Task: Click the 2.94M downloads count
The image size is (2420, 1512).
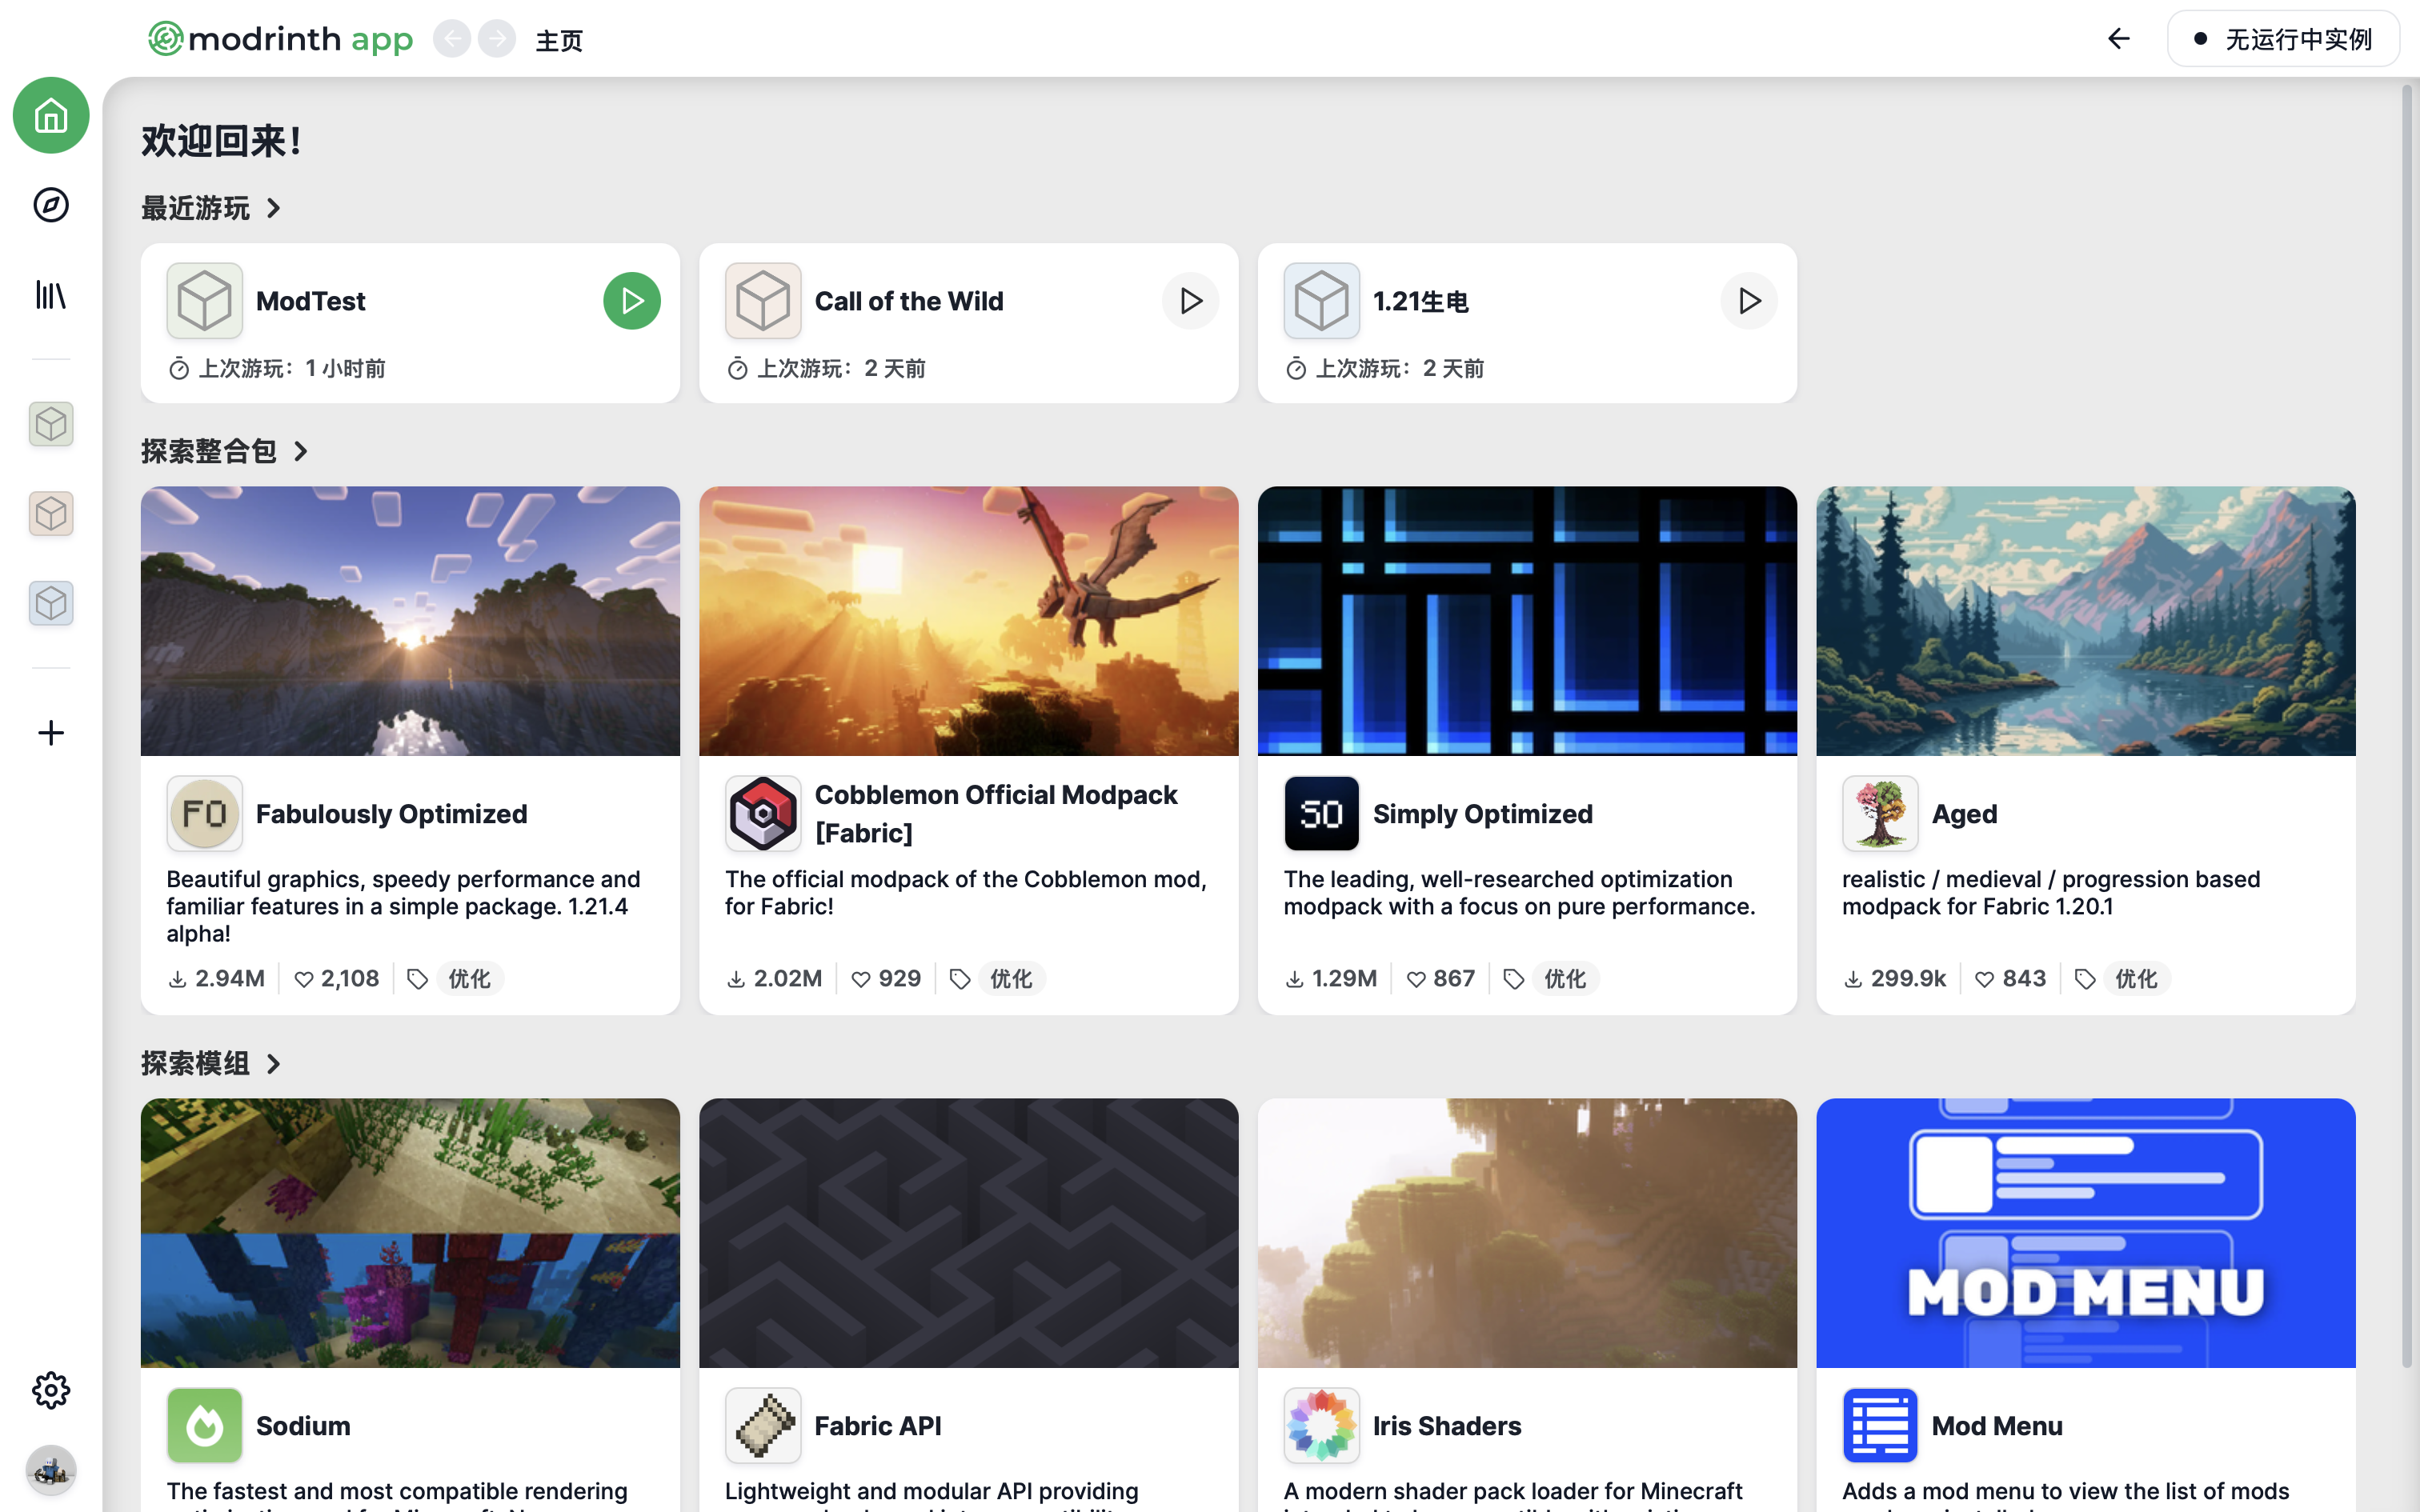Action: [217, 979]
